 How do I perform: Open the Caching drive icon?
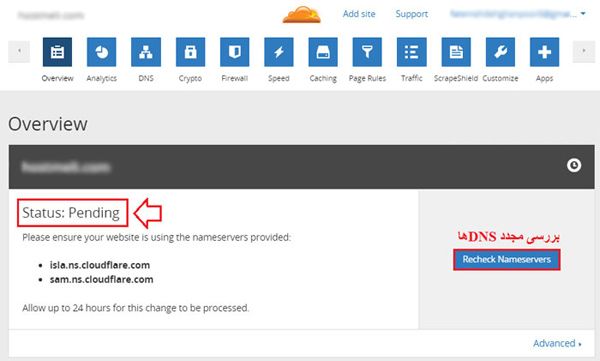(x=323, y=52)
